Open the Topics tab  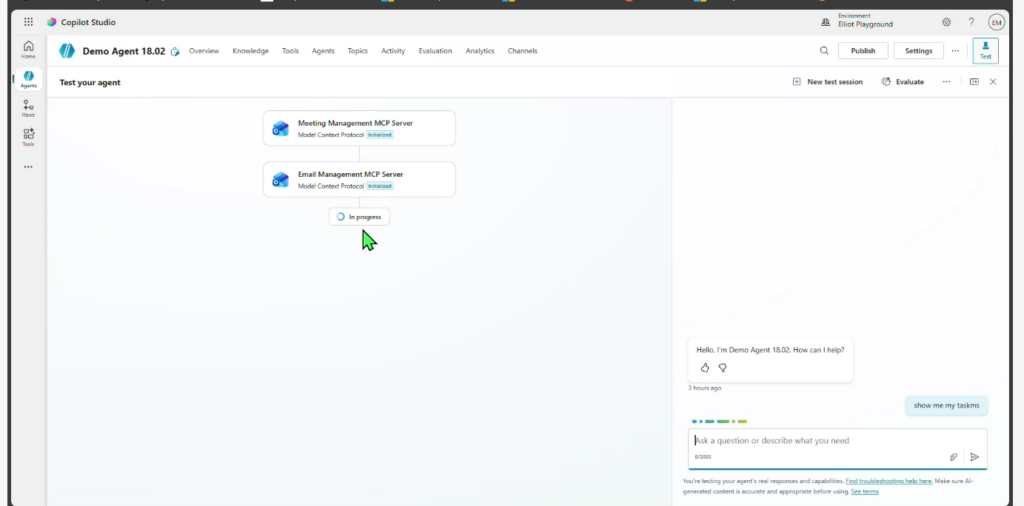click(358, 51)
